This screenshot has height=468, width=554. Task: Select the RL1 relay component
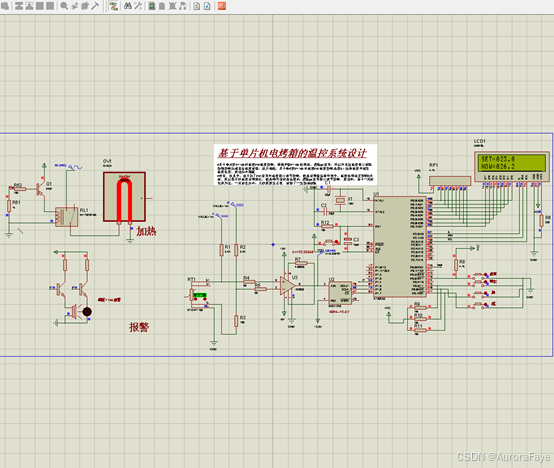[x=66, y=217]
